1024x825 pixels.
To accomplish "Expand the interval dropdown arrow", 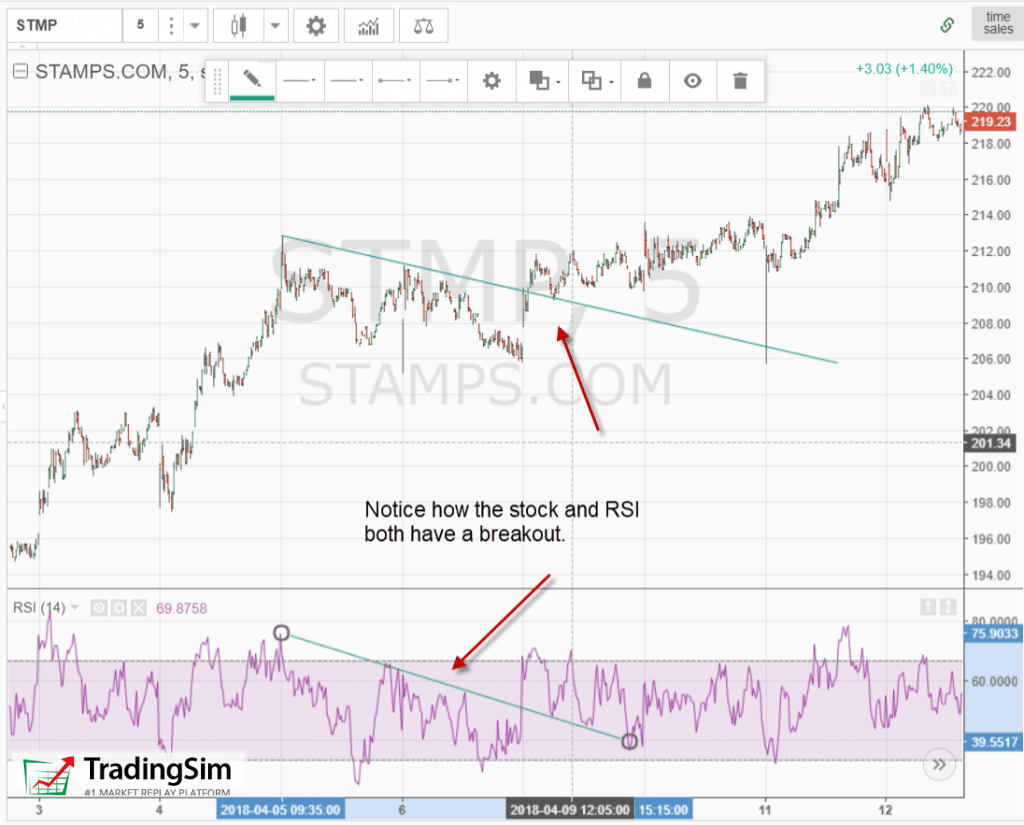I will [195, 25].
